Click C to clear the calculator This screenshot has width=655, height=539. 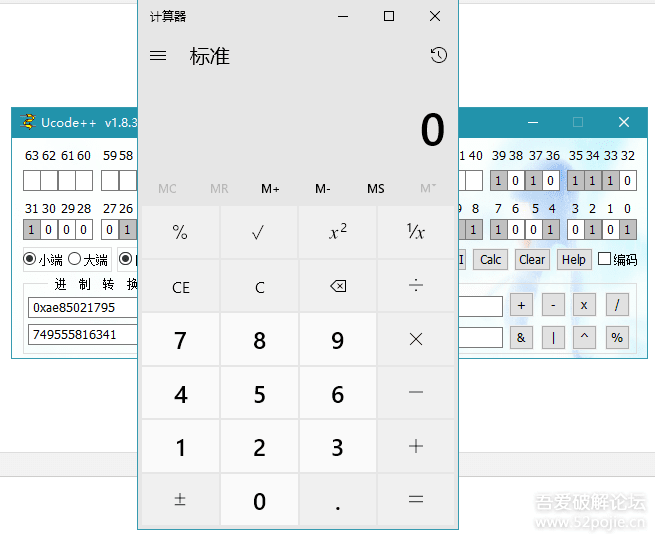coord(259,286)
